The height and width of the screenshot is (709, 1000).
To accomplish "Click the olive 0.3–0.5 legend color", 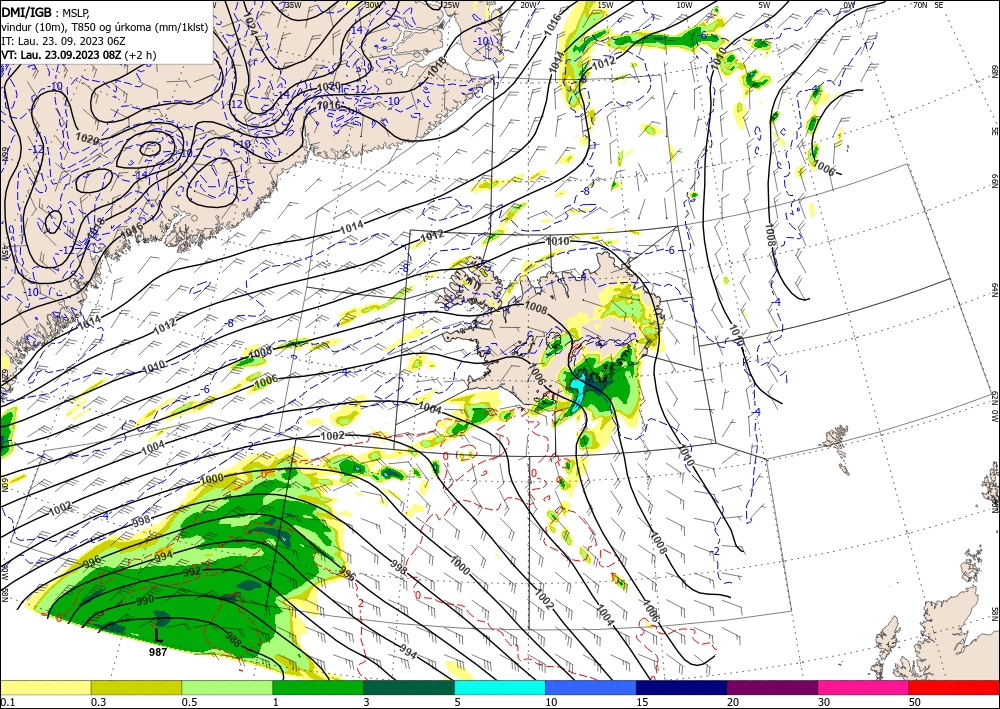I will 136,688.
